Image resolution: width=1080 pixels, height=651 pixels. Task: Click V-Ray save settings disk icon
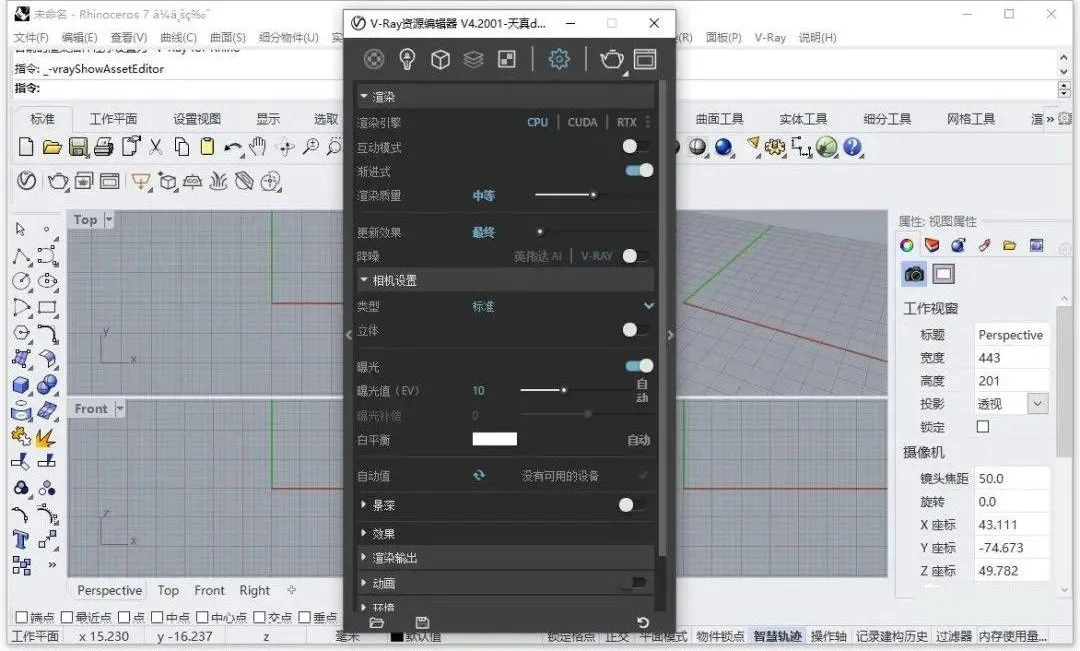click(x=422, y=623)
